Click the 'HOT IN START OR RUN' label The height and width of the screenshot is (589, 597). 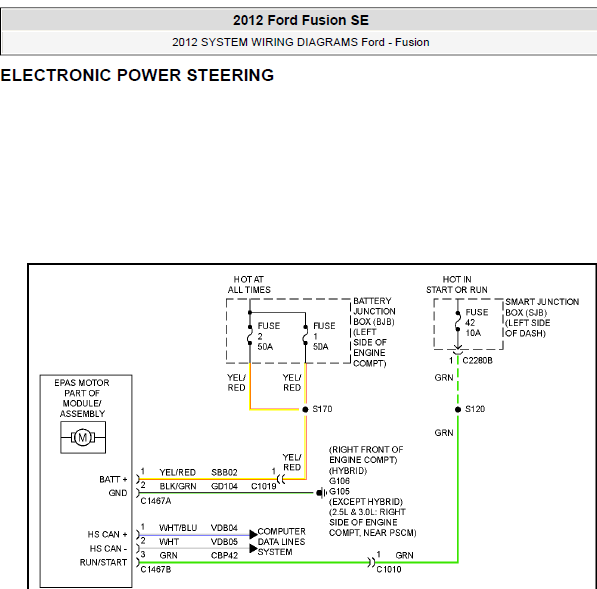coord(457,284)
